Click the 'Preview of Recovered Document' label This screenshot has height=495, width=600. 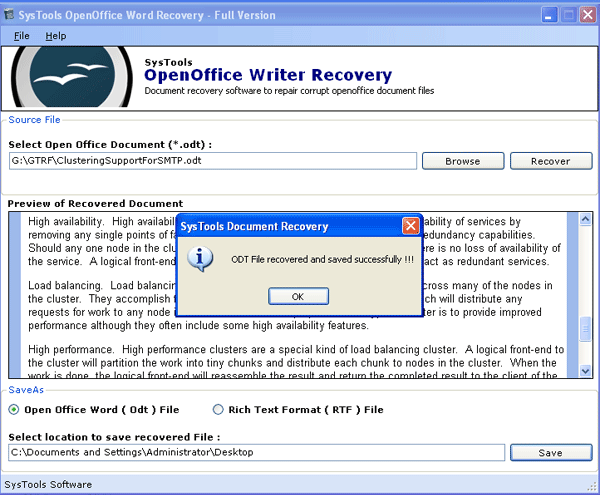point(95,204)
